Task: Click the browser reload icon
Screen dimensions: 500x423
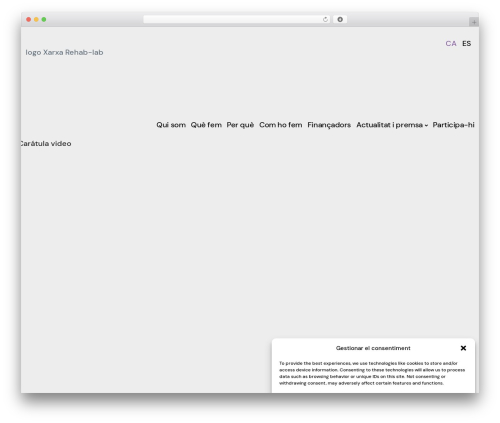Action: [x=325, y=20]
